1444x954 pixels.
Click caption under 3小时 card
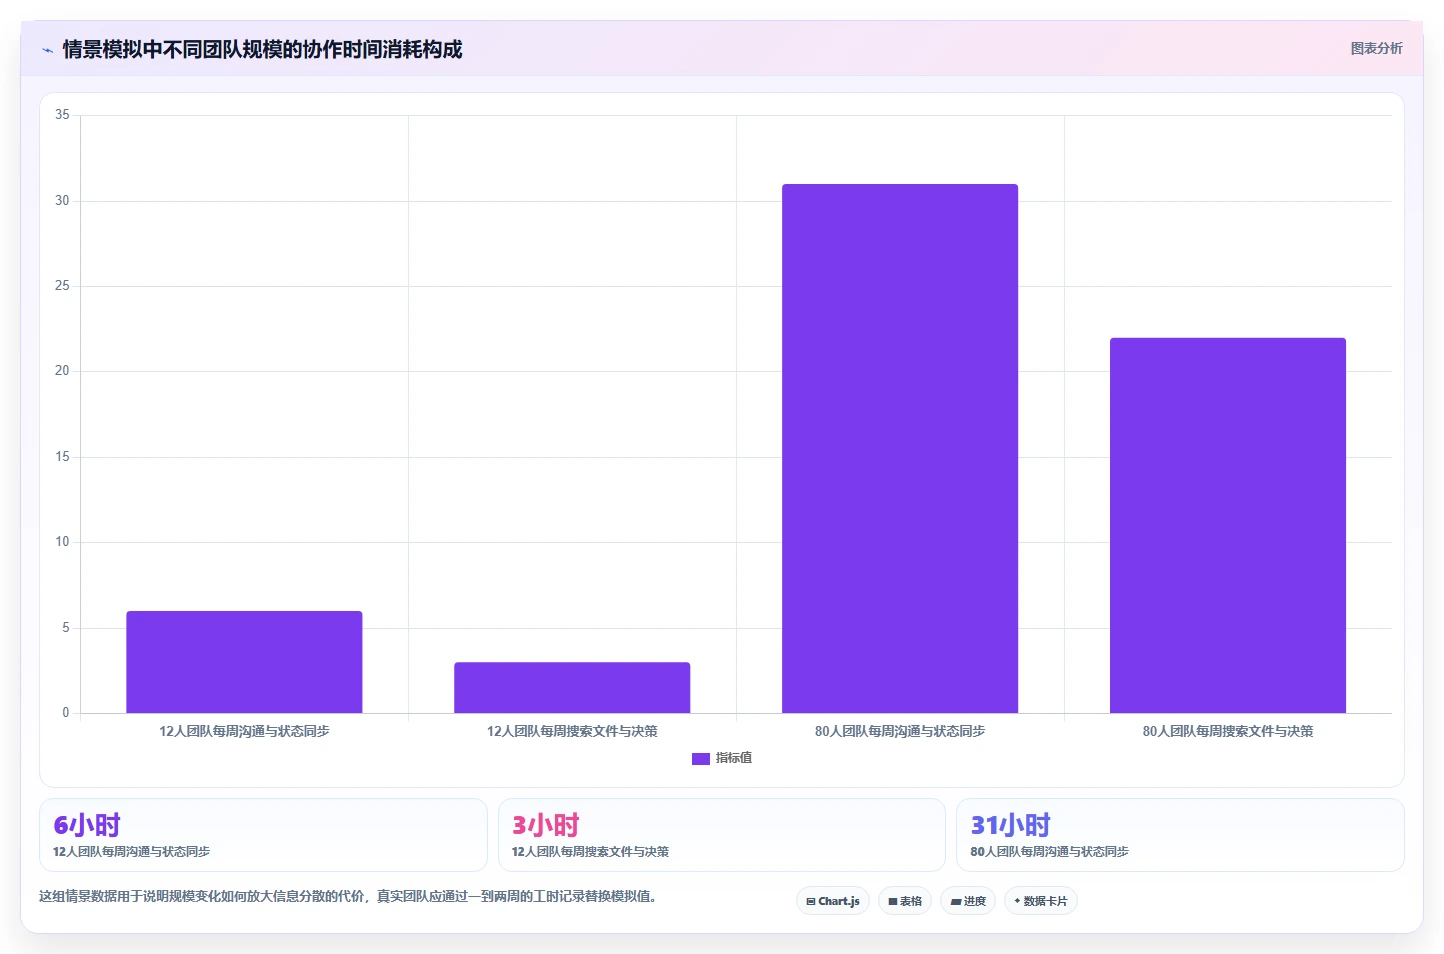pyautogui.click(x=590, y=852)
